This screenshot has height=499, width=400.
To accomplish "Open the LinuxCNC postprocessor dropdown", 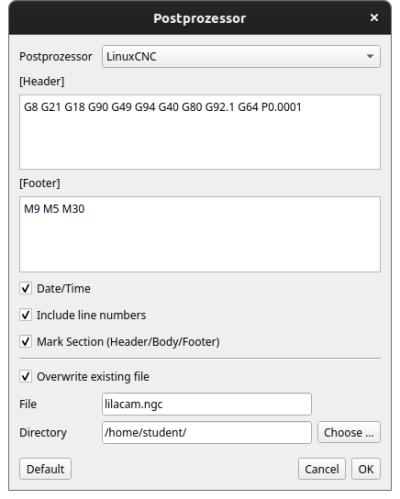I will pyautogui.click(x=241, y=57).
